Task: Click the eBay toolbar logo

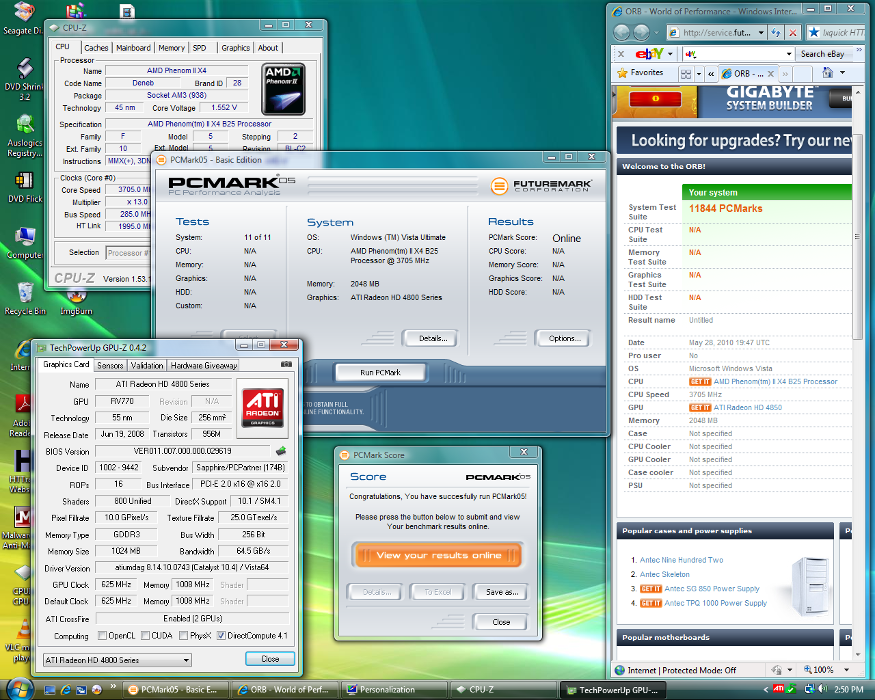Action: (650, 54)
